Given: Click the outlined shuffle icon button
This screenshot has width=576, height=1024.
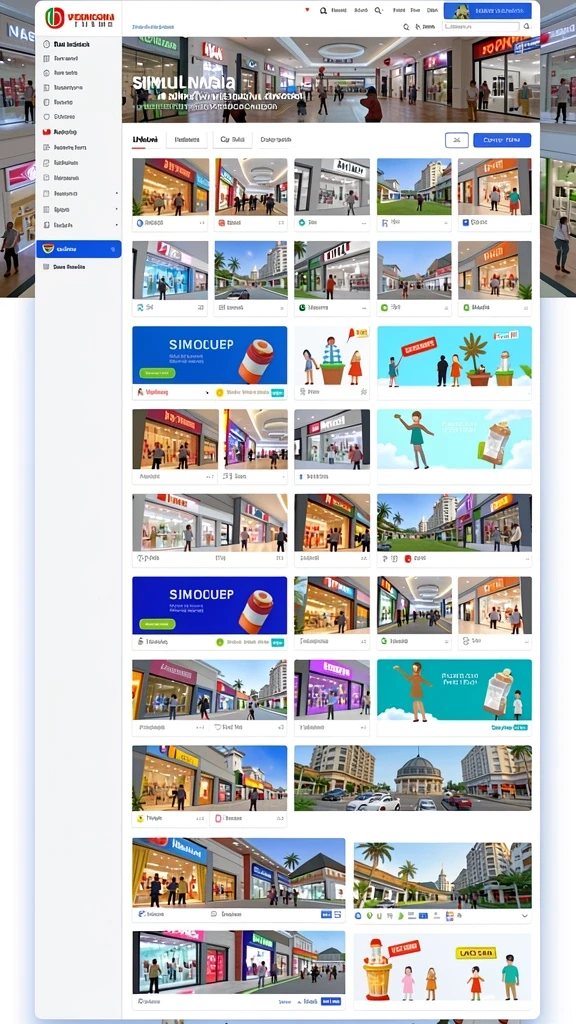Looking at the screenshot, I should click(x=456, y=140).
